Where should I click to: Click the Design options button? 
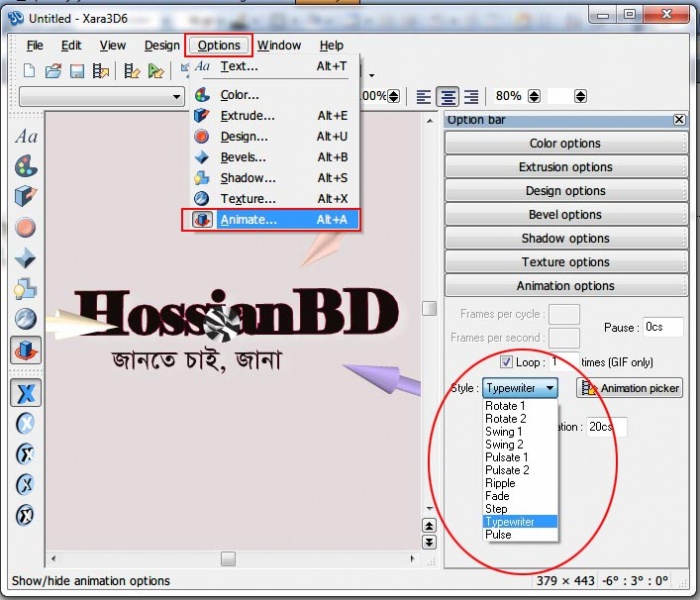pos(566,191)
